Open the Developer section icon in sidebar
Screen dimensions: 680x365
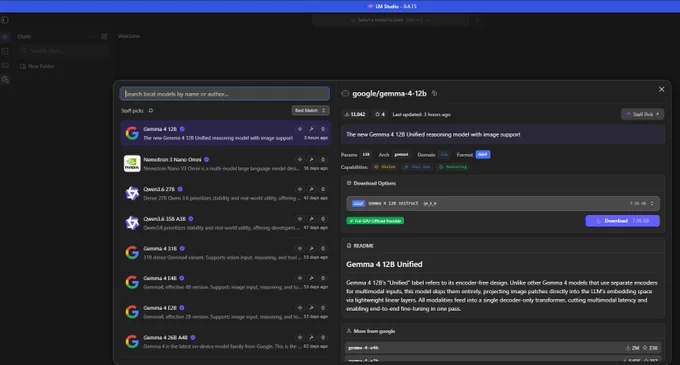pyautogui.click(x=5, y=51)
